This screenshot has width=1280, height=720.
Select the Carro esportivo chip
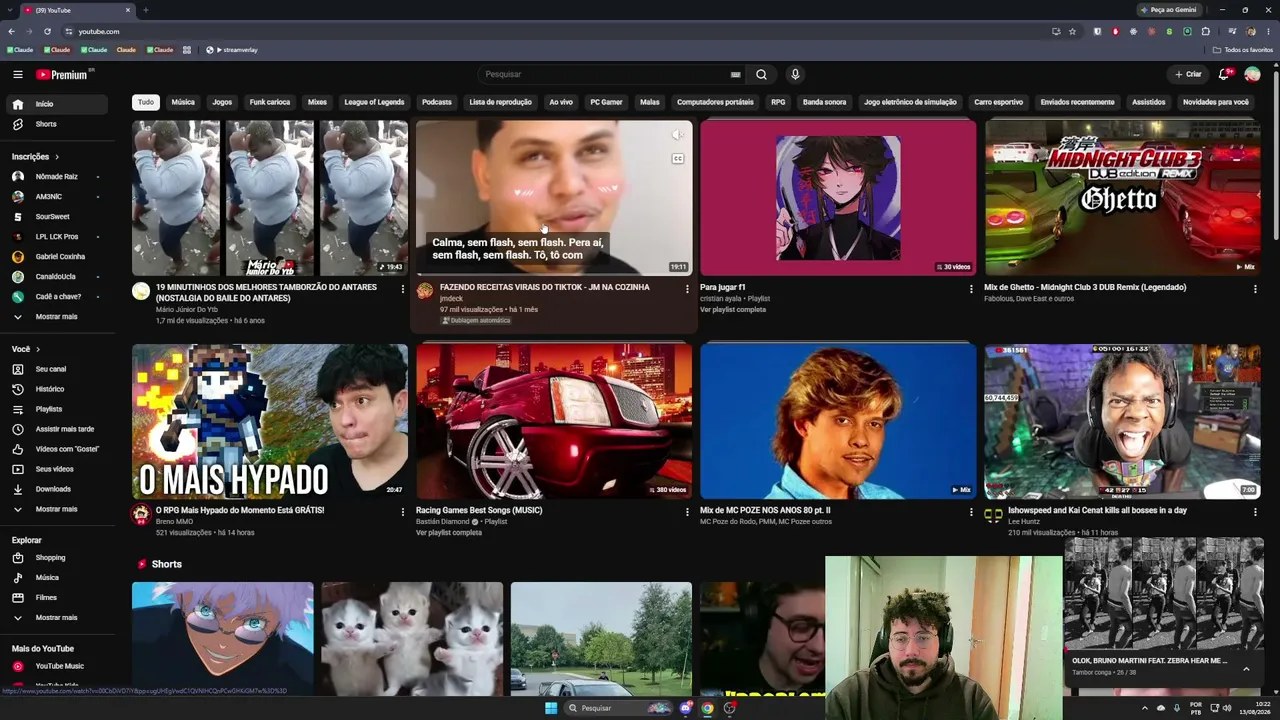999,102
